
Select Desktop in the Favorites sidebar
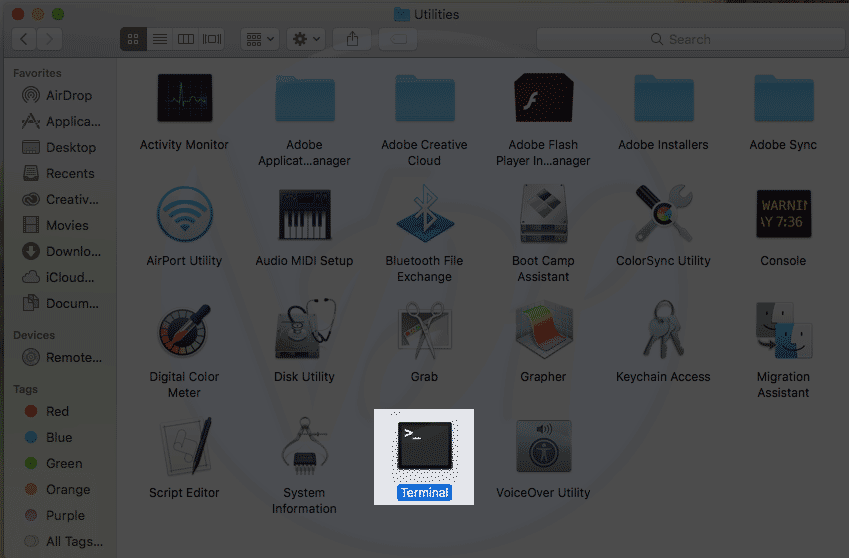coord(70,147)
